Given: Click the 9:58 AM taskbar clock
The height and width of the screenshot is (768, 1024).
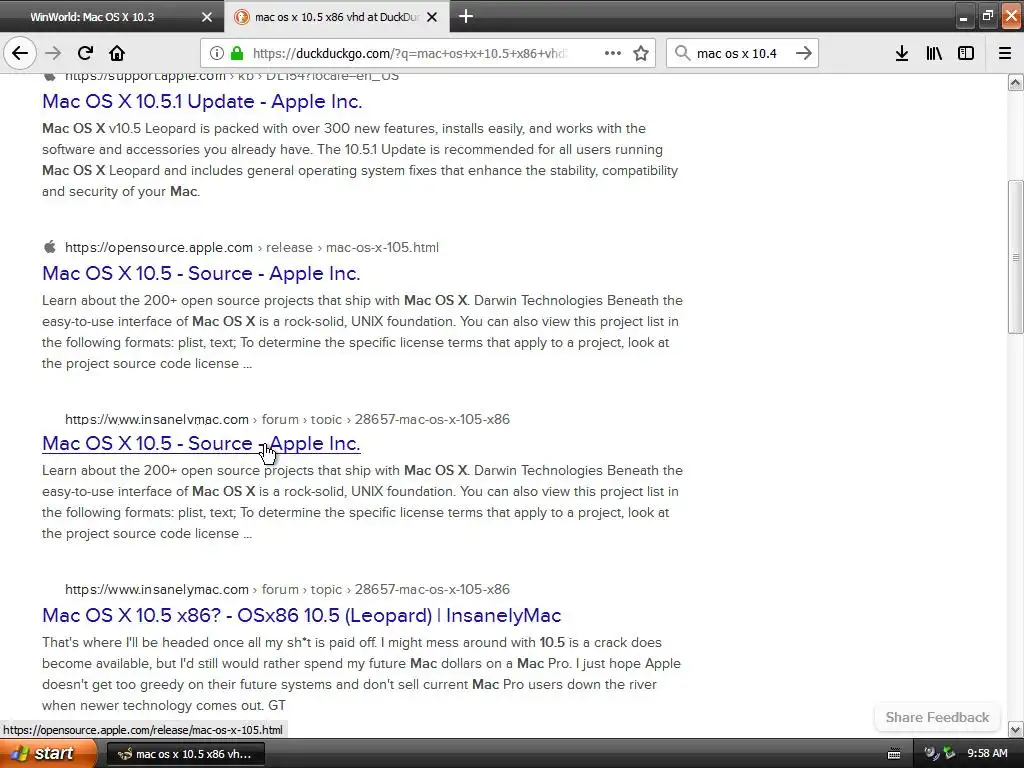Looking at the screenshot, I should coord(987,753).
